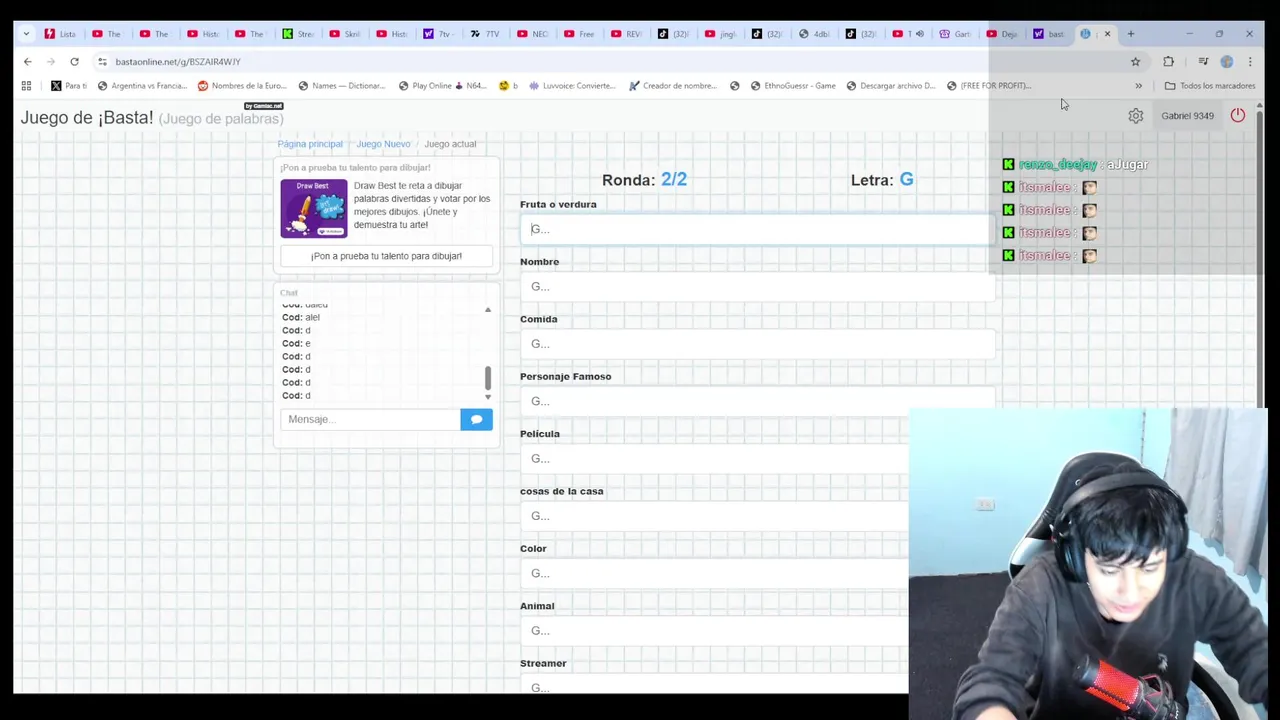Open the Draw Best ad thumbnail
This screenshot has width=1280, height=720.
pyautogui.click(x=314, y=208)
